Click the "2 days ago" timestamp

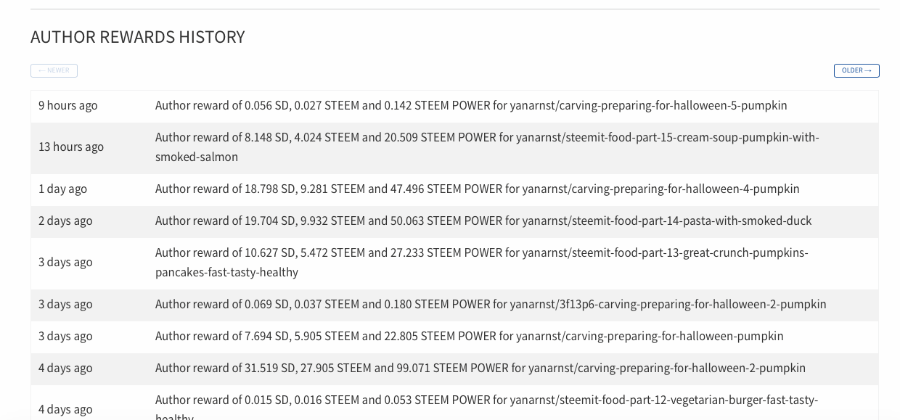point(65,220)
